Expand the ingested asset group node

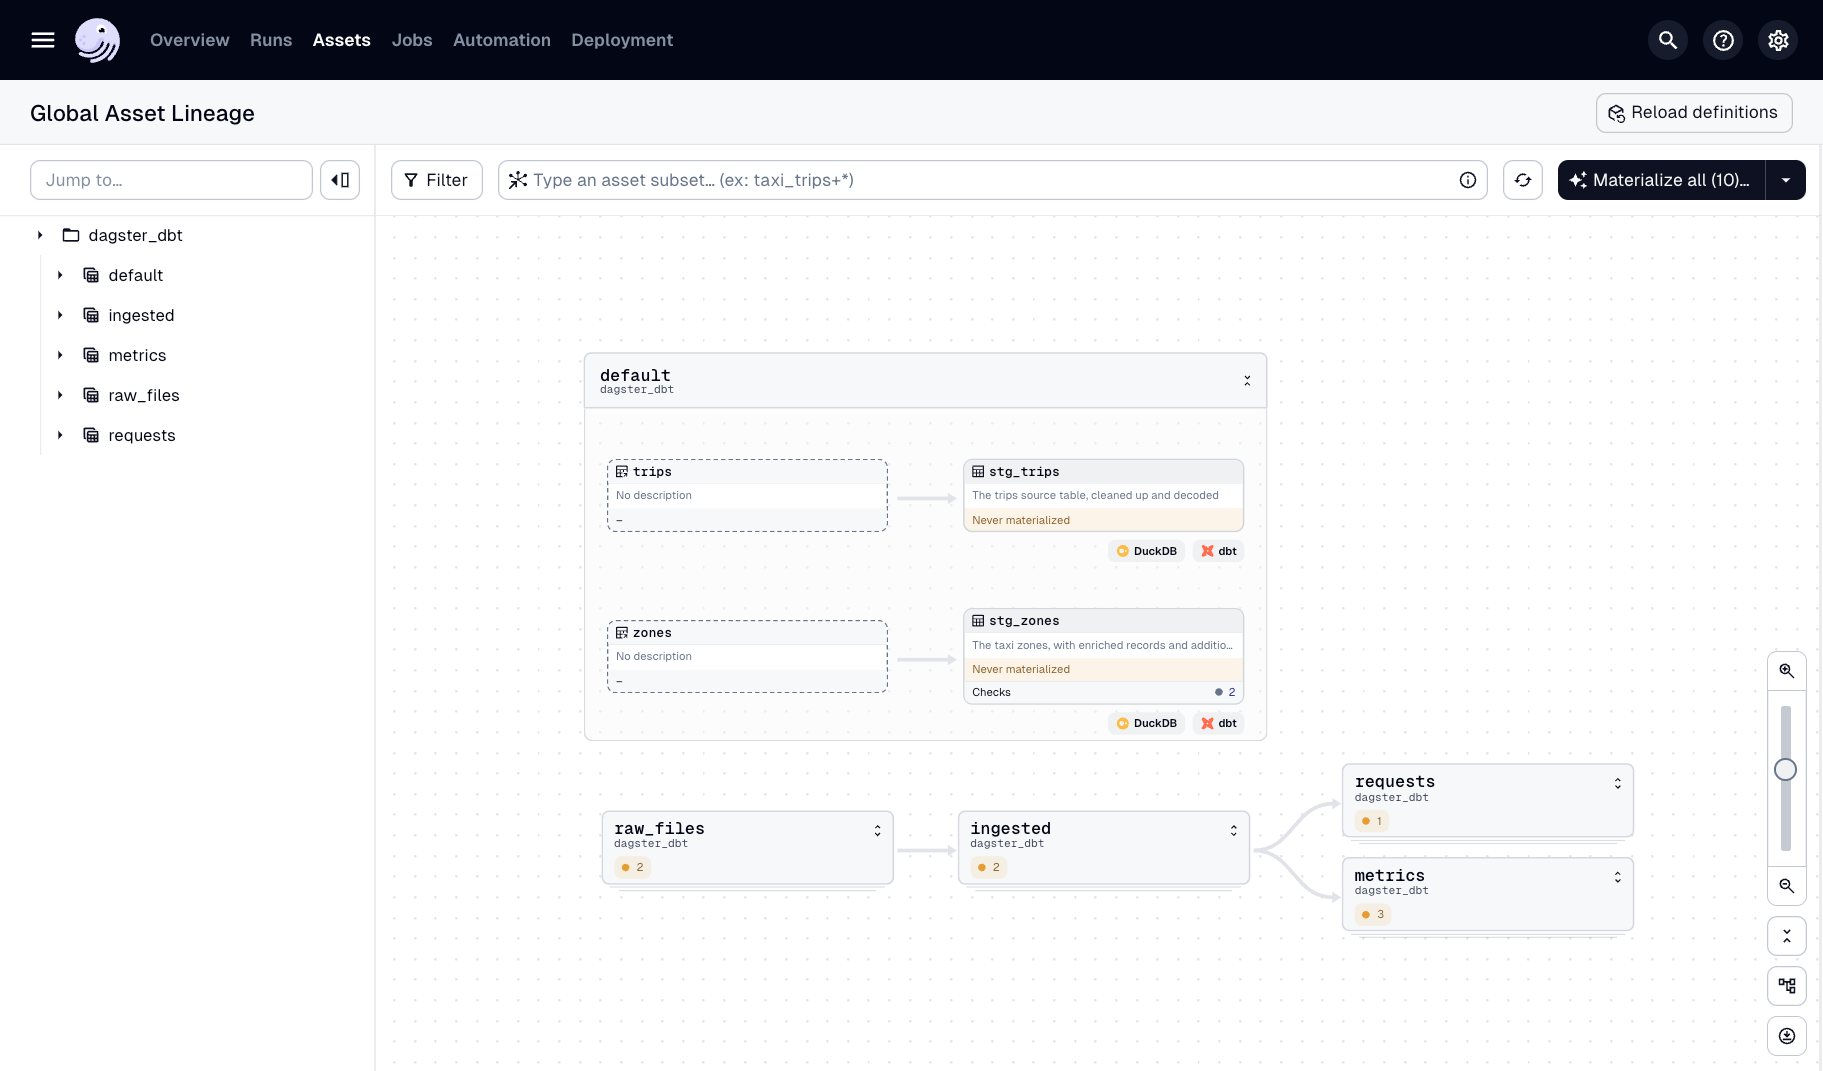click(x=1232, y=830)
